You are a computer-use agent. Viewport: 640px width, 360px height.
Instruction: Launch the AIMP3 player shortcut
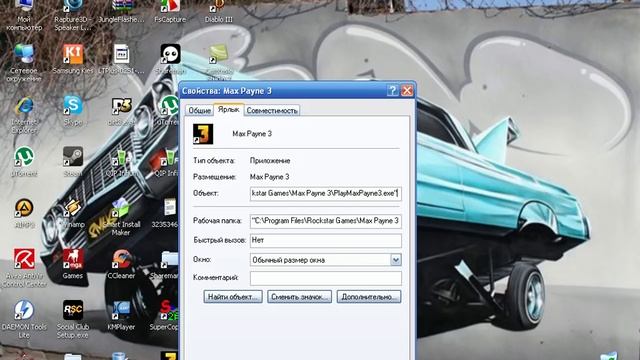coord(24,212)
